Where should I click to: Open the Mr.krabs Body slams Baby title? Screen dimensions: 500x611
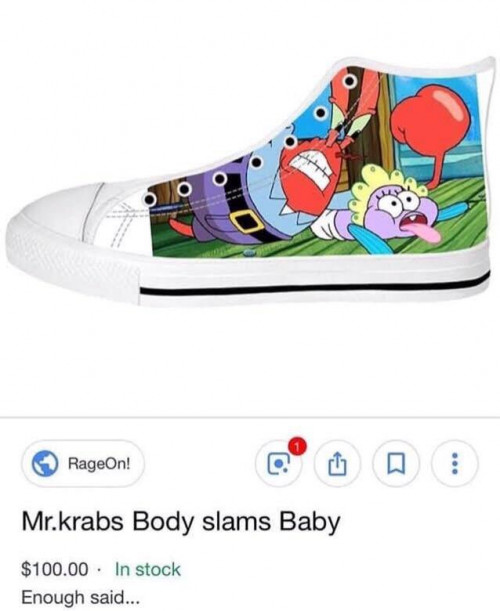pyautogui.click(x=181, y=522)
